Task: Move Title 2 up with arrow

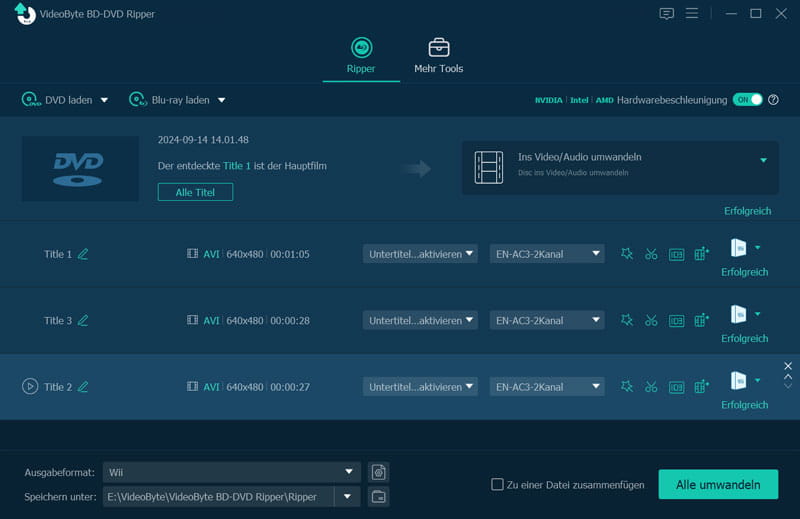Action: [788, 377]
